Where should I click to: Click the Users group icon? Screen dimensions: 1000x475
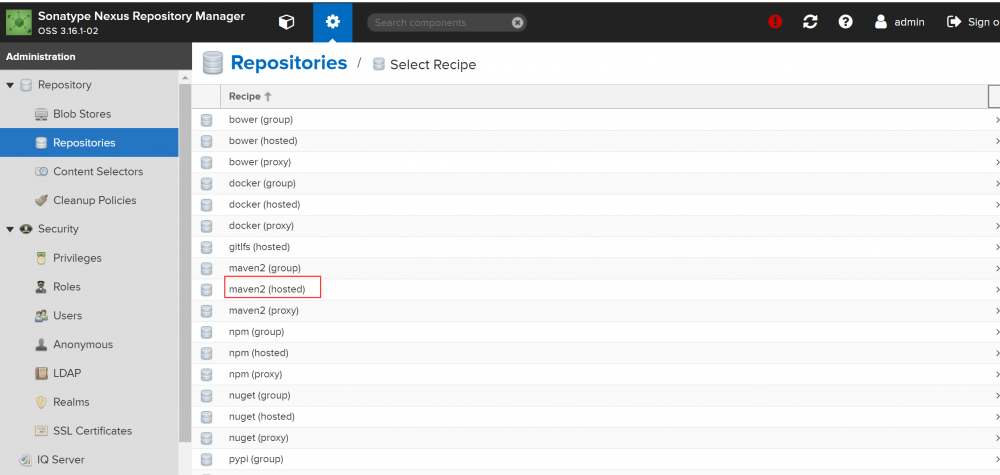click(41, 316)
